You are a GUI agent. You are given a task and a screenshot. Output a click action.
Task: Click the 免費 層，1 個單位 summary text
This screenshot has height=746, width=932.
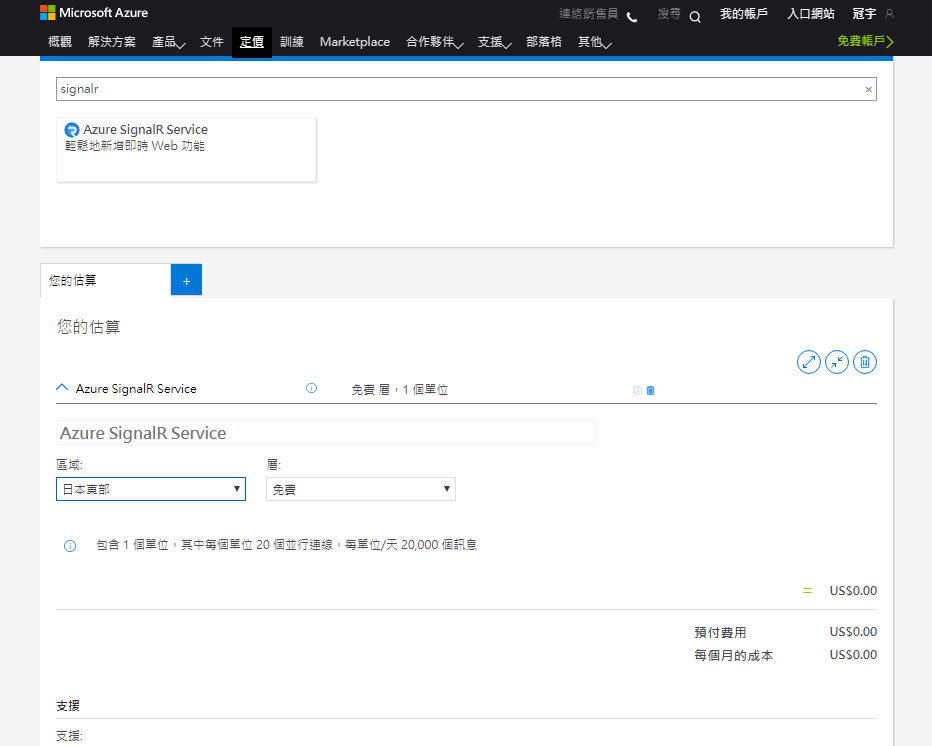[x=399, y=389]
